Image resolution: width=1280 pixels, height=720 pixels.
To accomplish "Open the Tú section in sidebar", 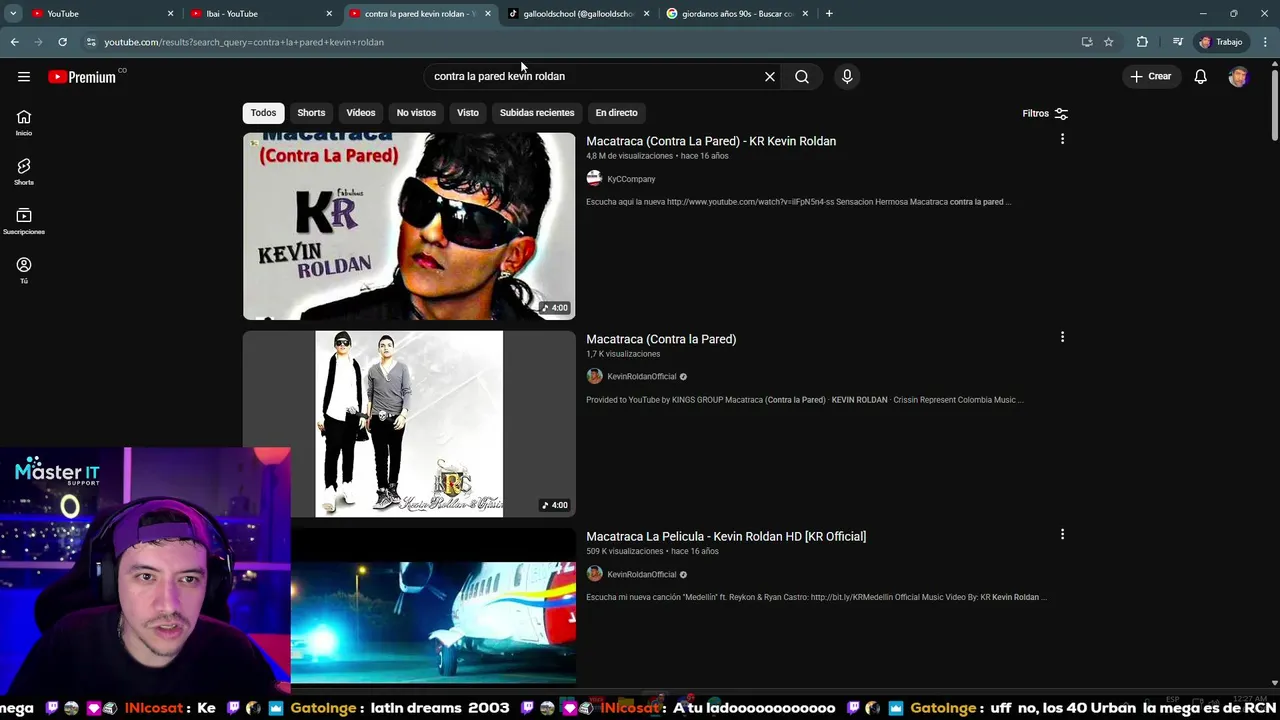I will (24, 270).
